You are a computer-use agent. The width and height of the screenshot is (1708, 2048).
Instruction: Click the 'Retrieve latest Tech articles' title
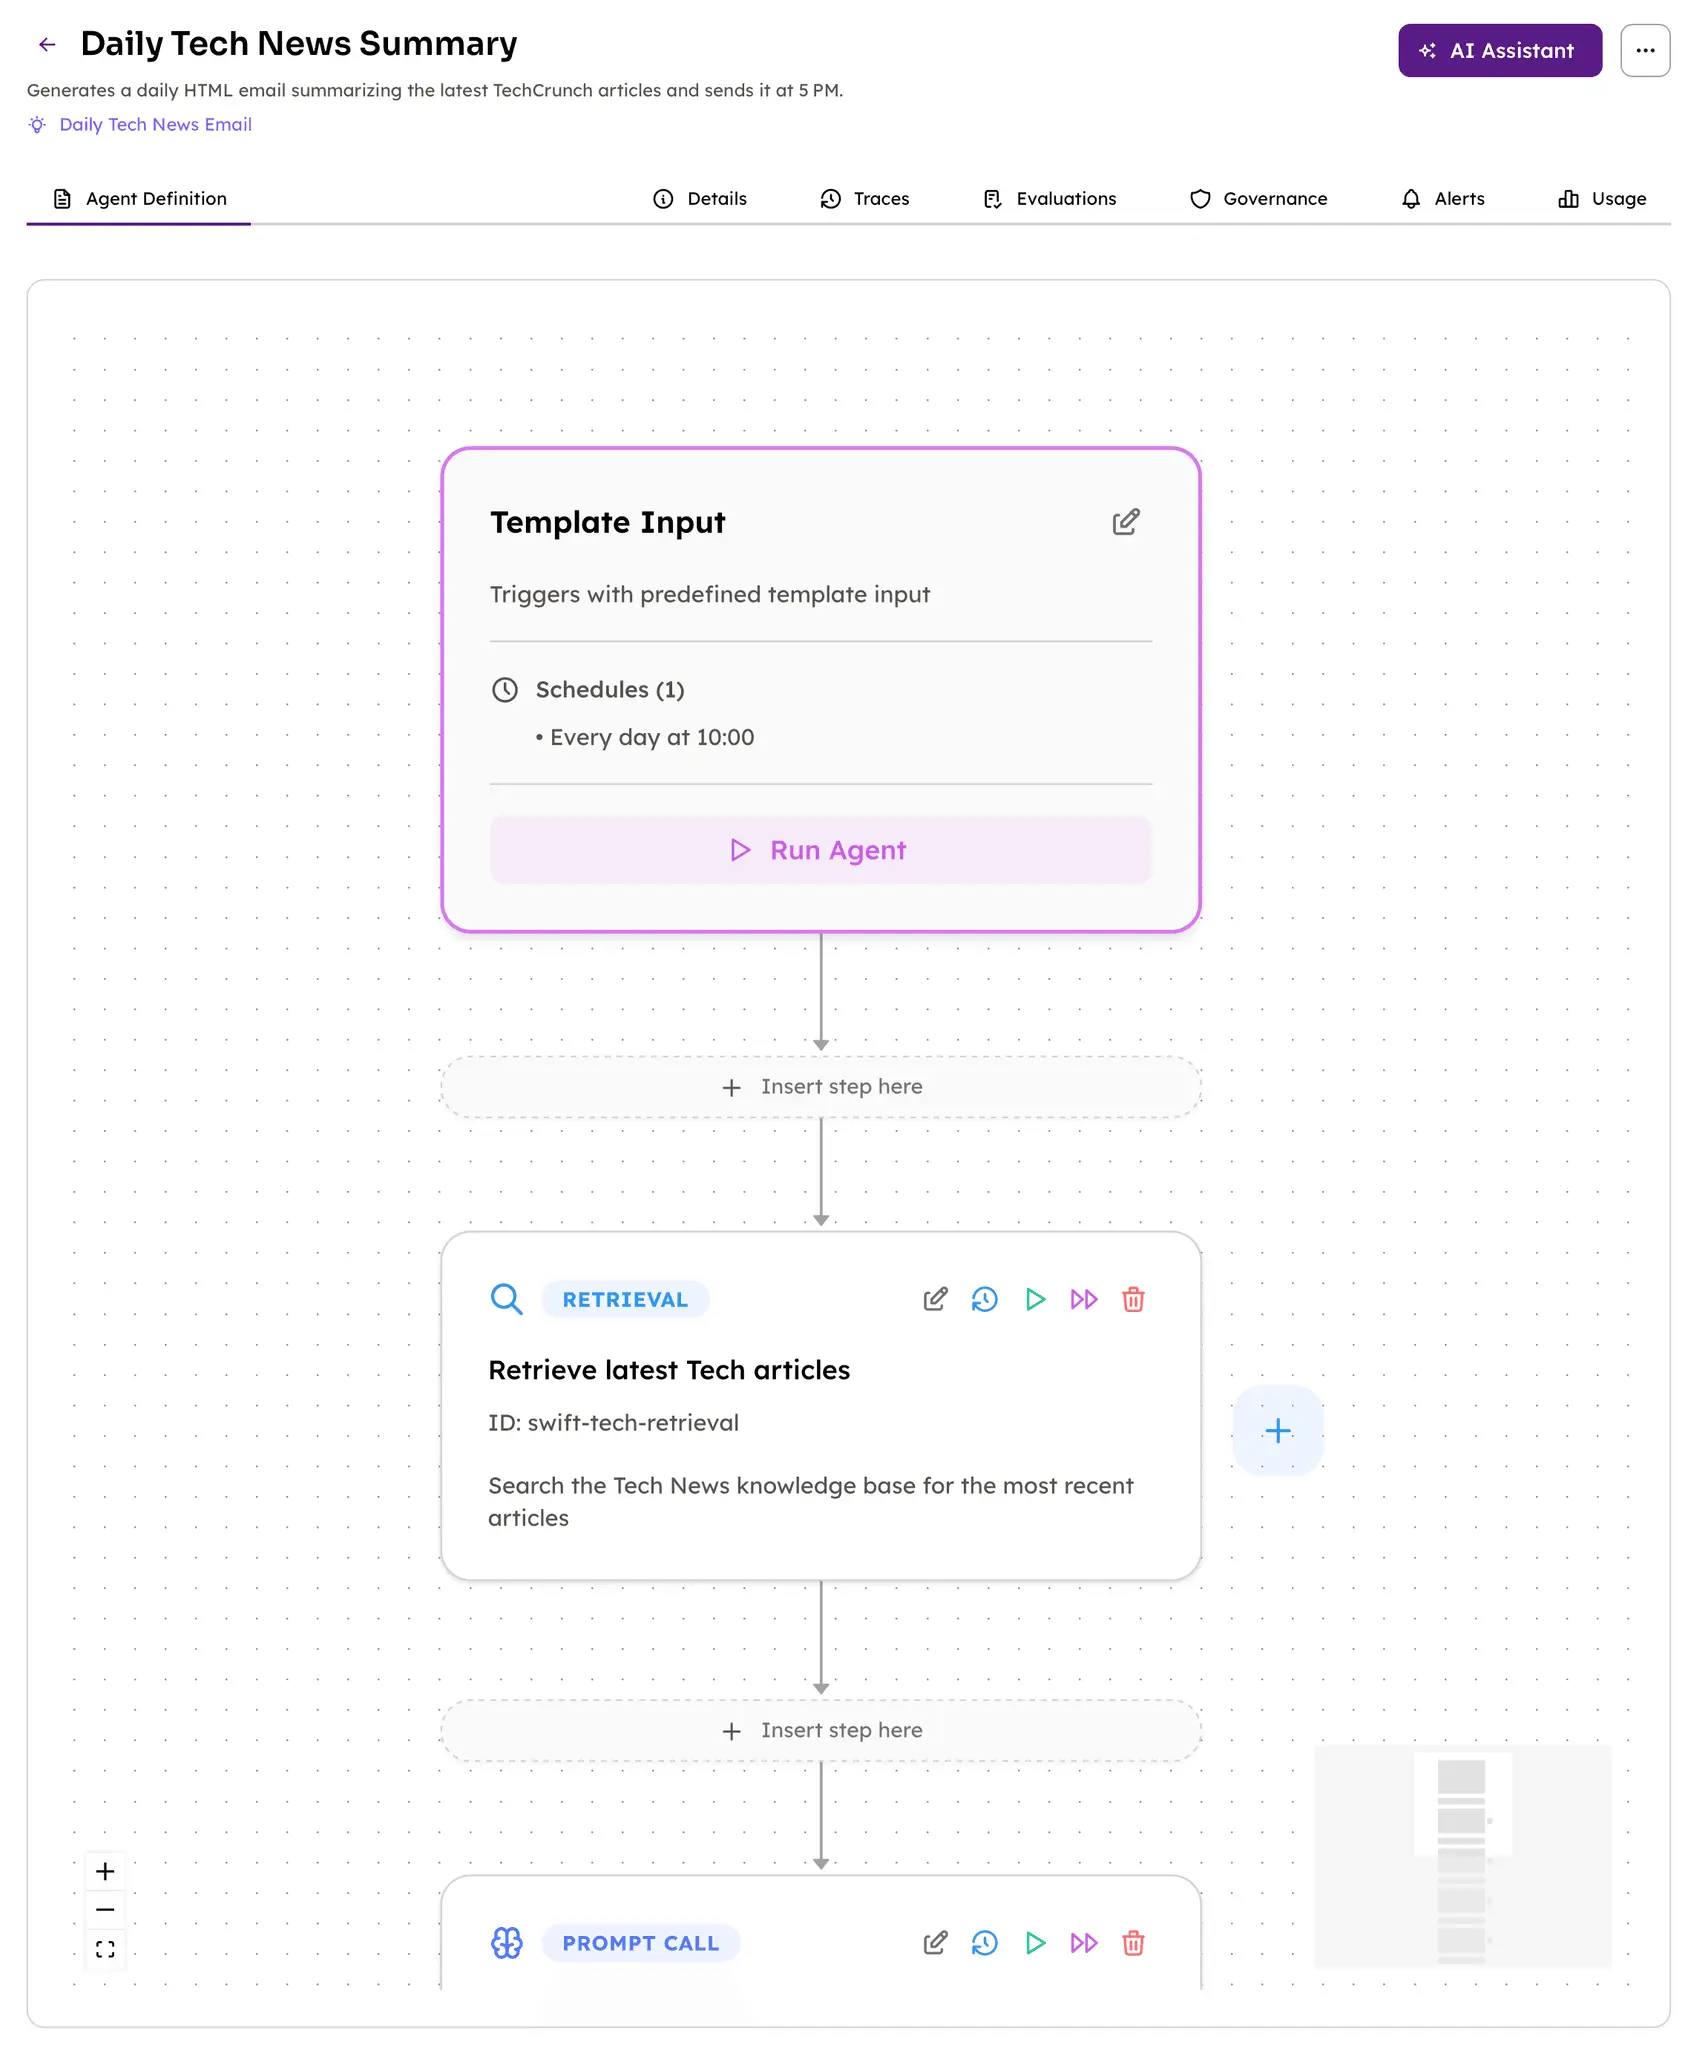coord(669,1370)
